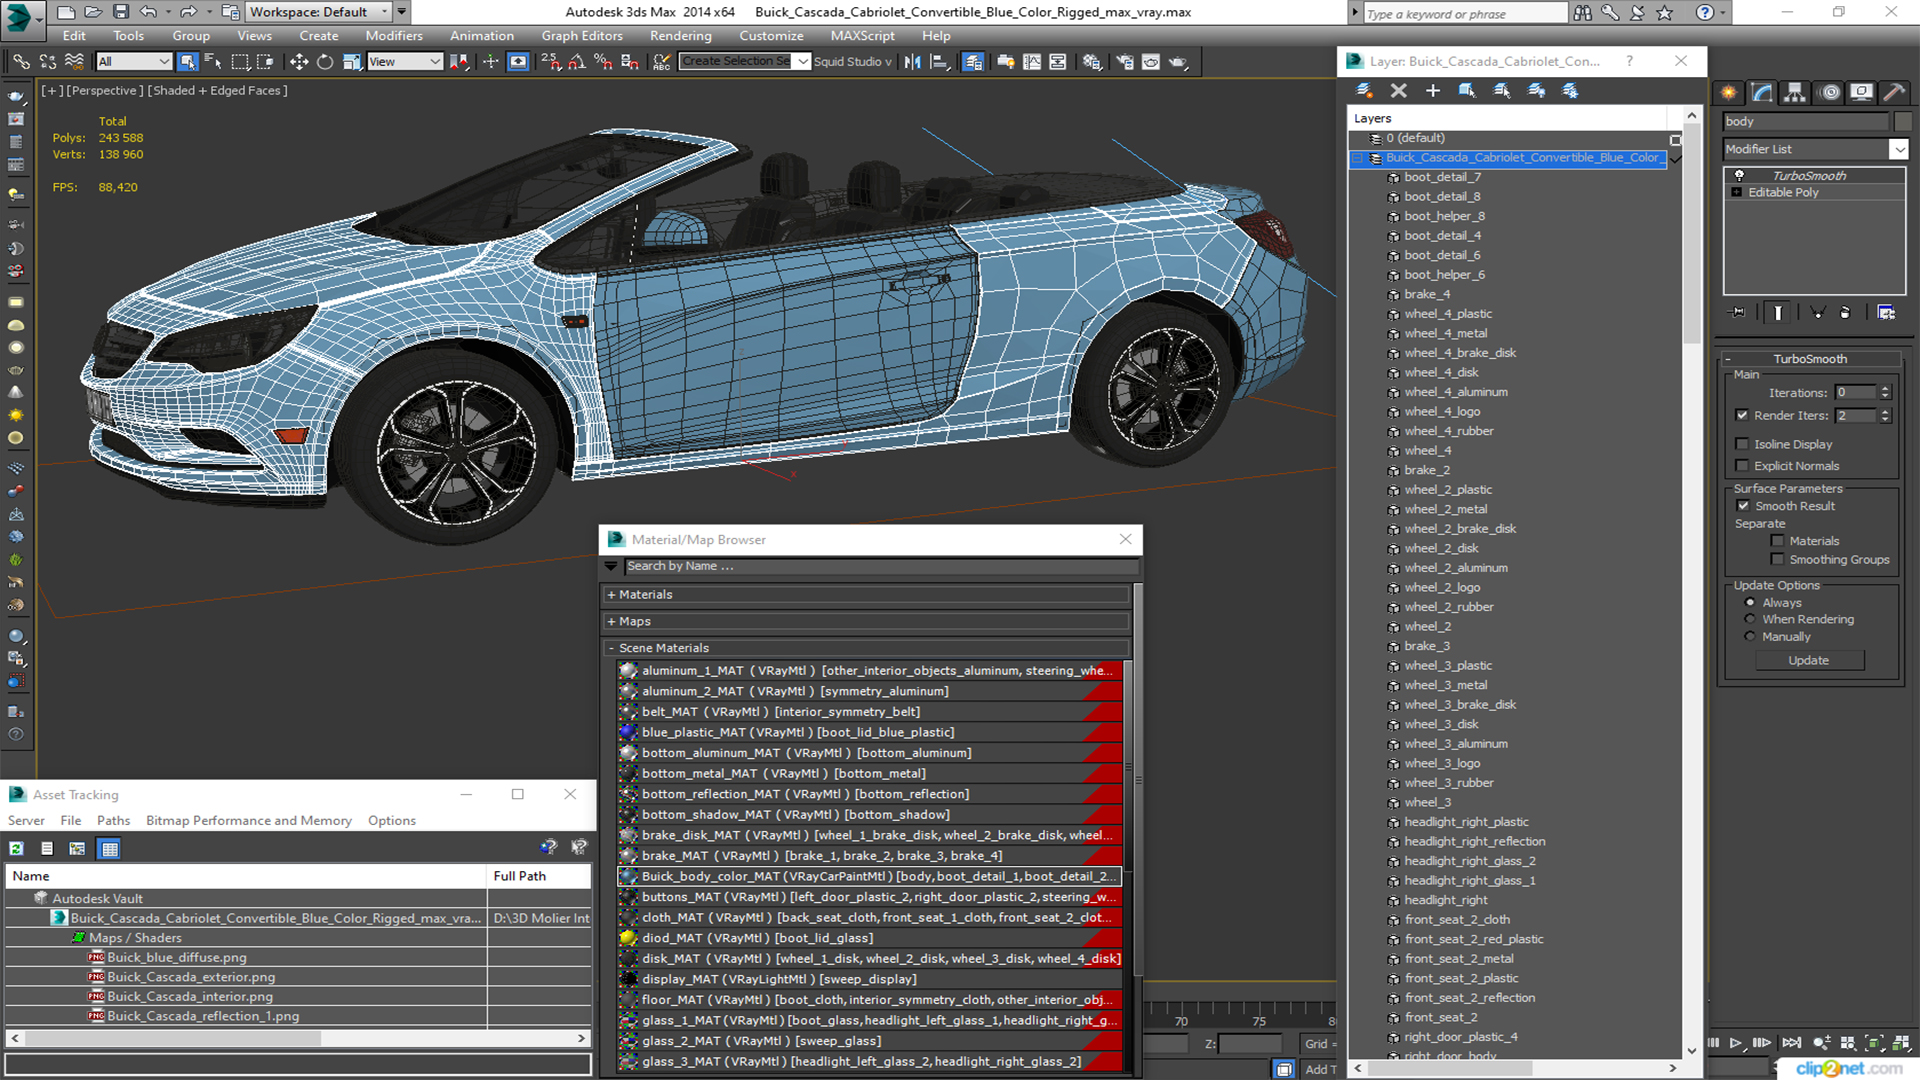Image resolution: width=1920 pixels, height=1080 pixels.
Task: Collapse Buick_Cascada layer tree in Layers
Action: [x=1358, y=158]
